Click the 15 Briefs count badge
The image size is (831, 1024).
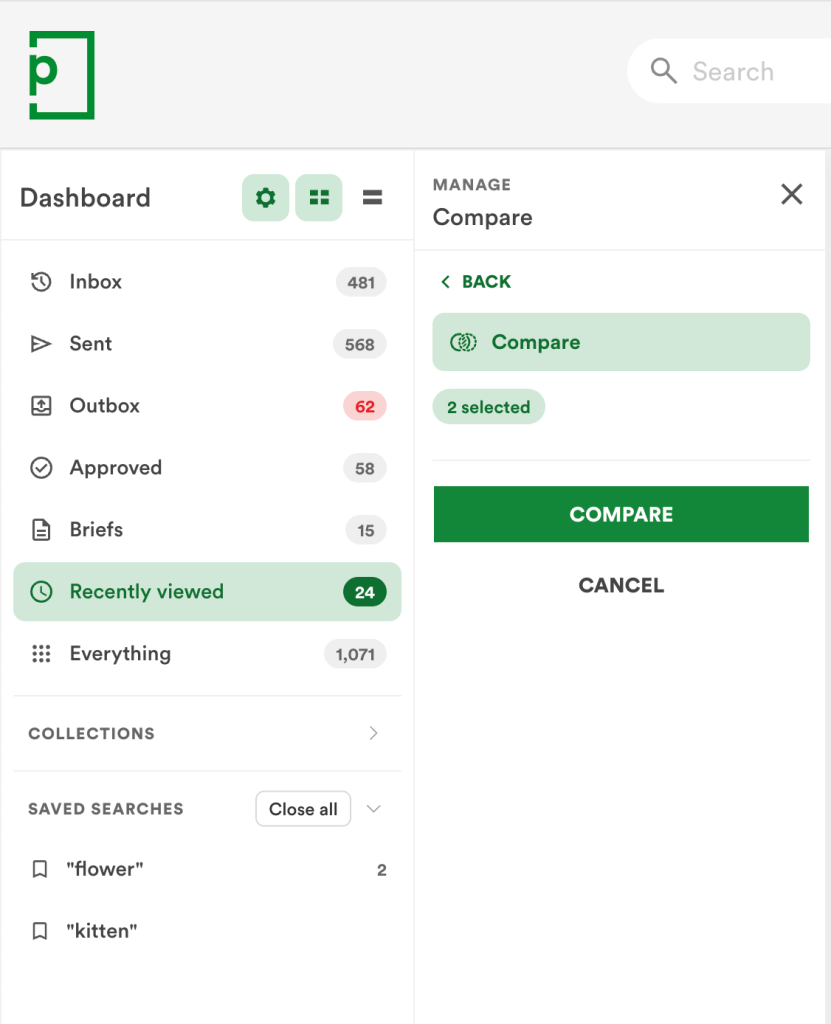click(366, 530)
